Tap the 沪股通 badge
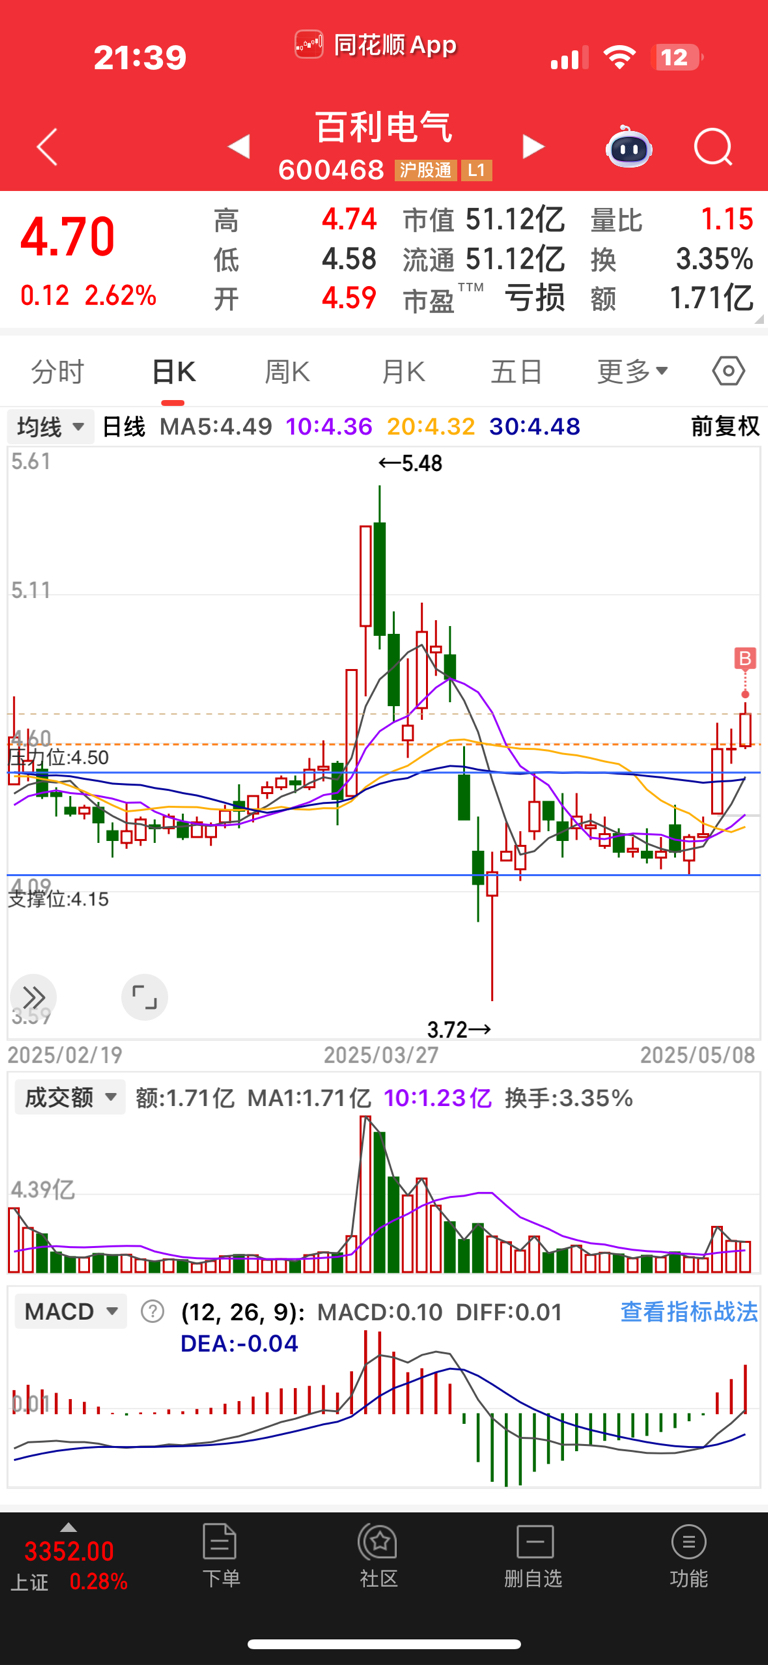769x1665 pixels. point(425,170)
